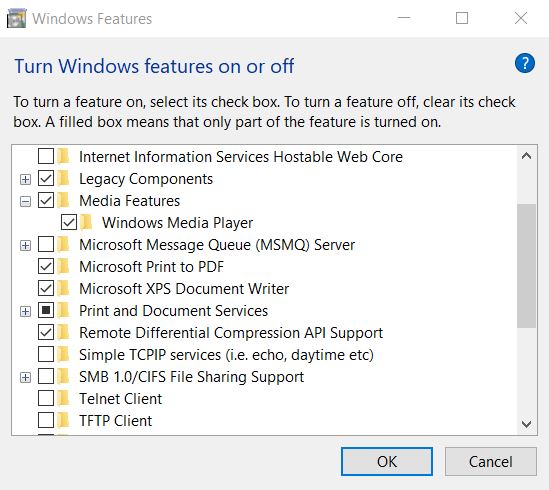
Task: Select 'Internet Information Services Hostable Web Core' text
Action: pyautogui.click(x=241, y=157)
